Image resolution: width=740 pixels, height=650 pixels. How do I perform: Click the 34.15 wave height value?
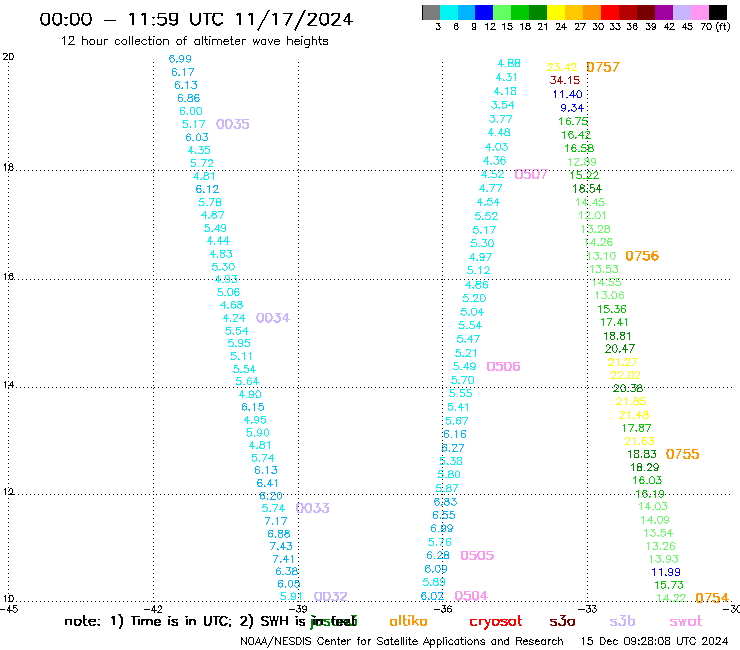pyautogui.click(x=564, y=80)
